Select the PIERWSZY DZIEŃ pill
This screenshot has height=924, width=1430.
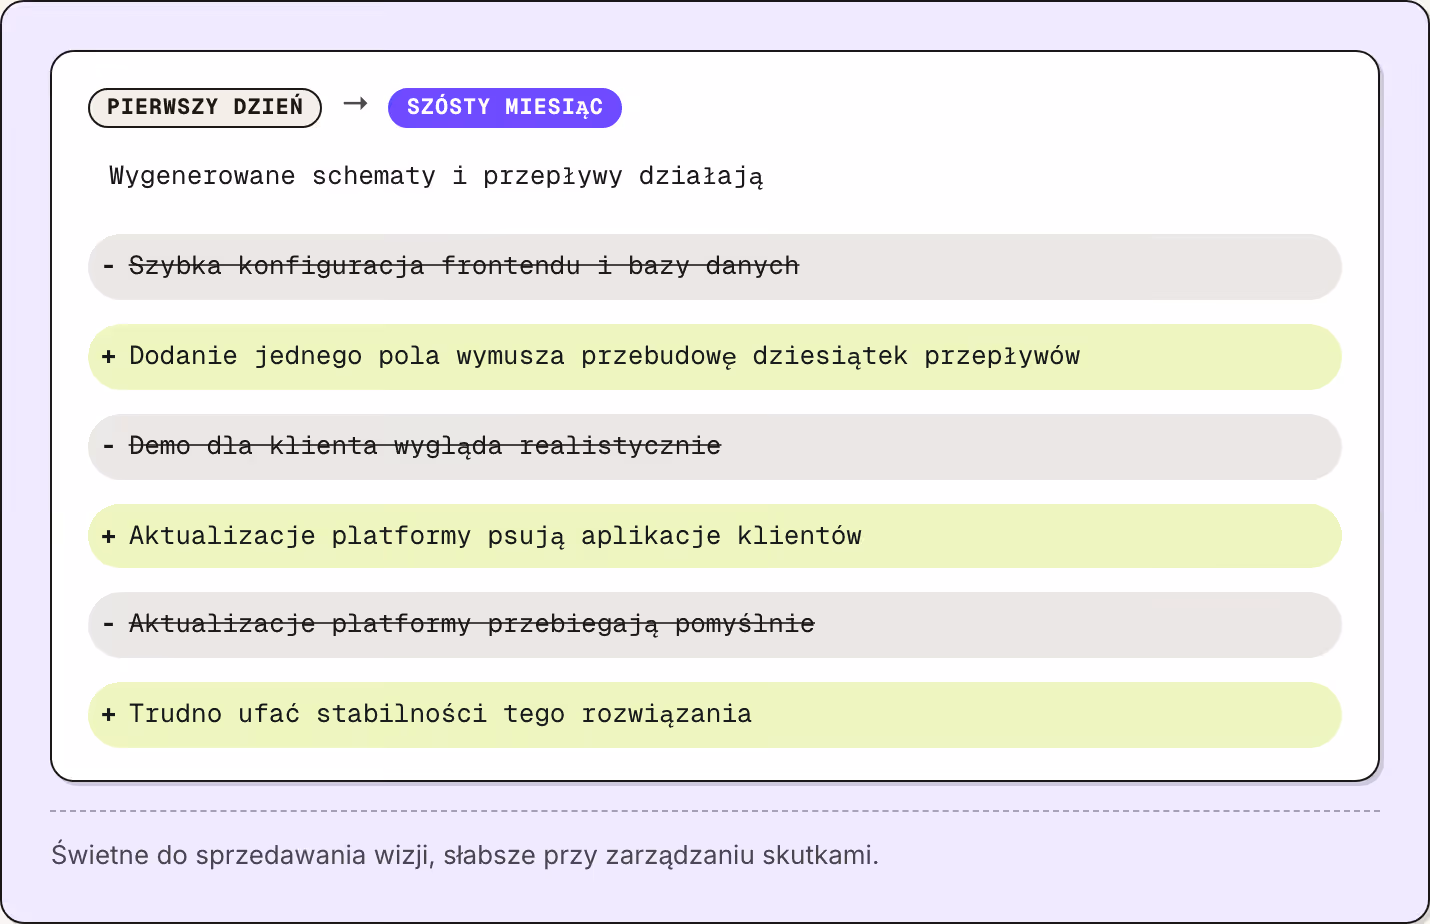point(205,108)
